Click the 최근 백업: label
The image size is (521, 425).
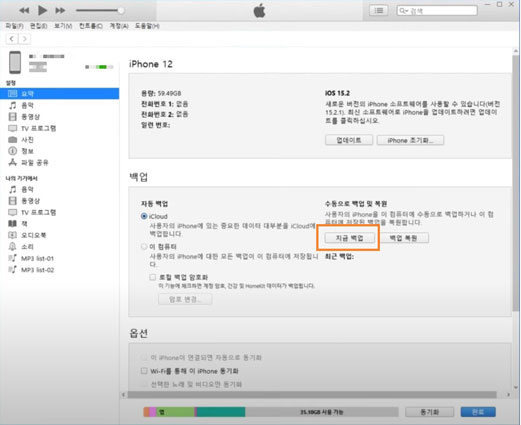point(339,256)
